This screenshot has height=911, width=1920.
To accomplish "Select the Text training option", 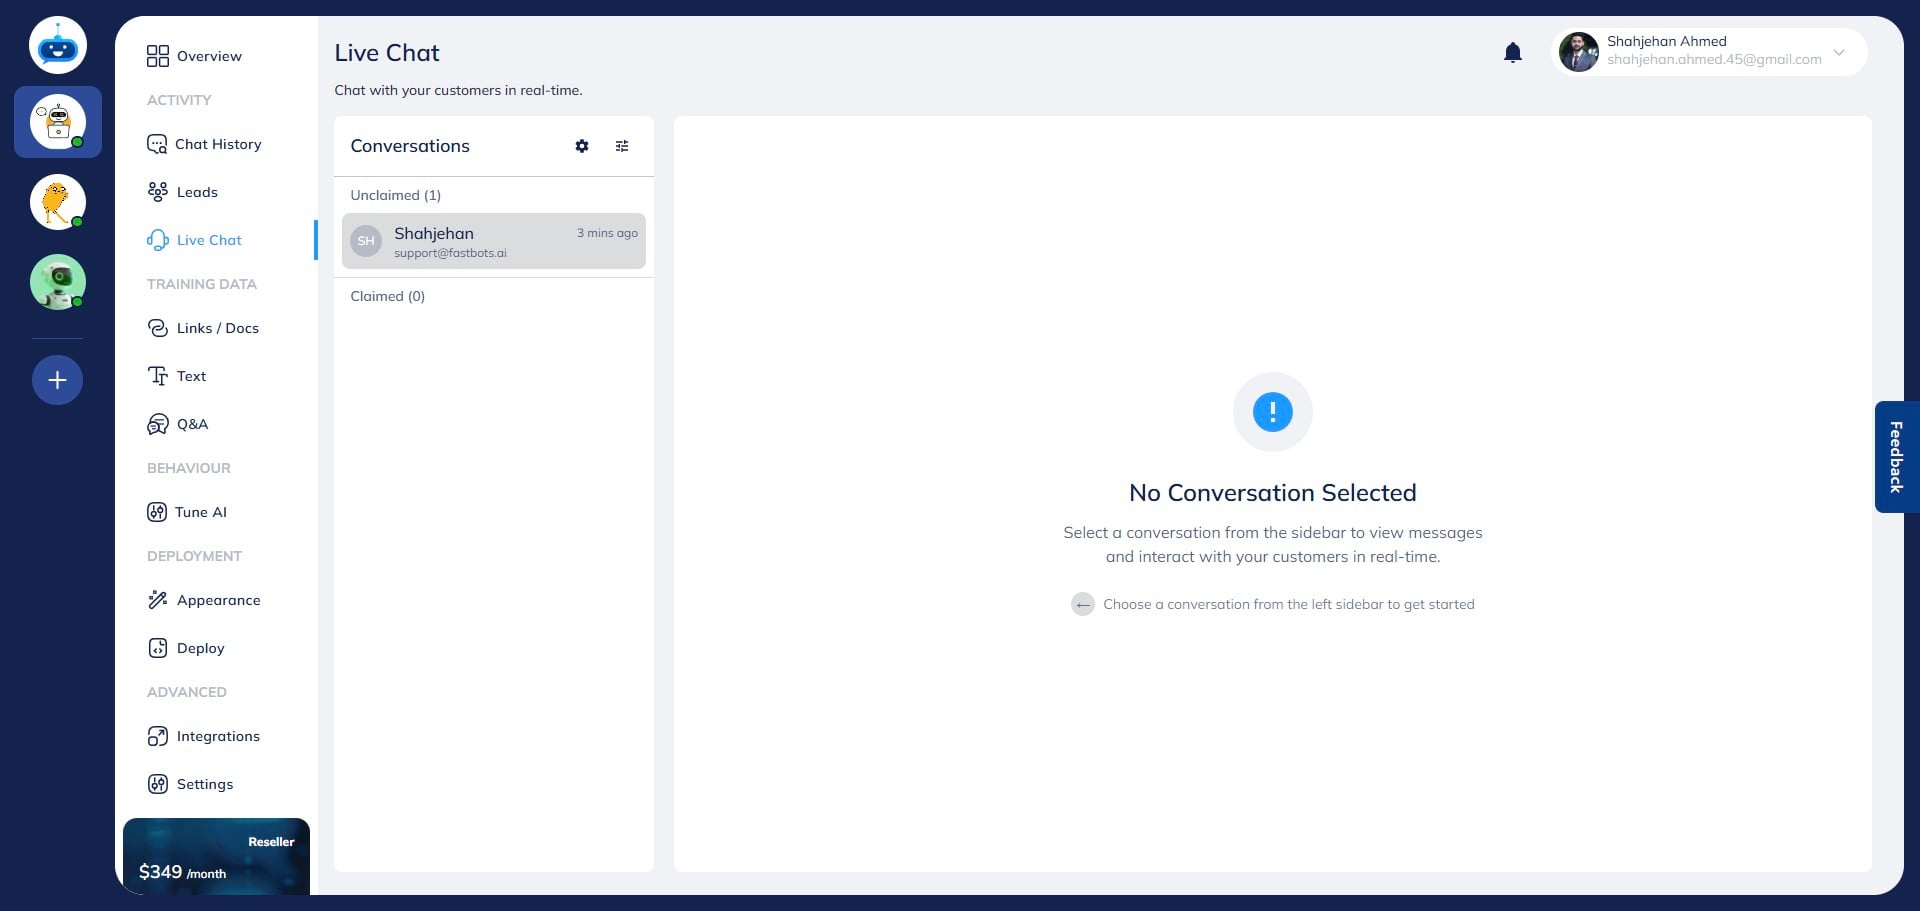I will tap(191, 375).
